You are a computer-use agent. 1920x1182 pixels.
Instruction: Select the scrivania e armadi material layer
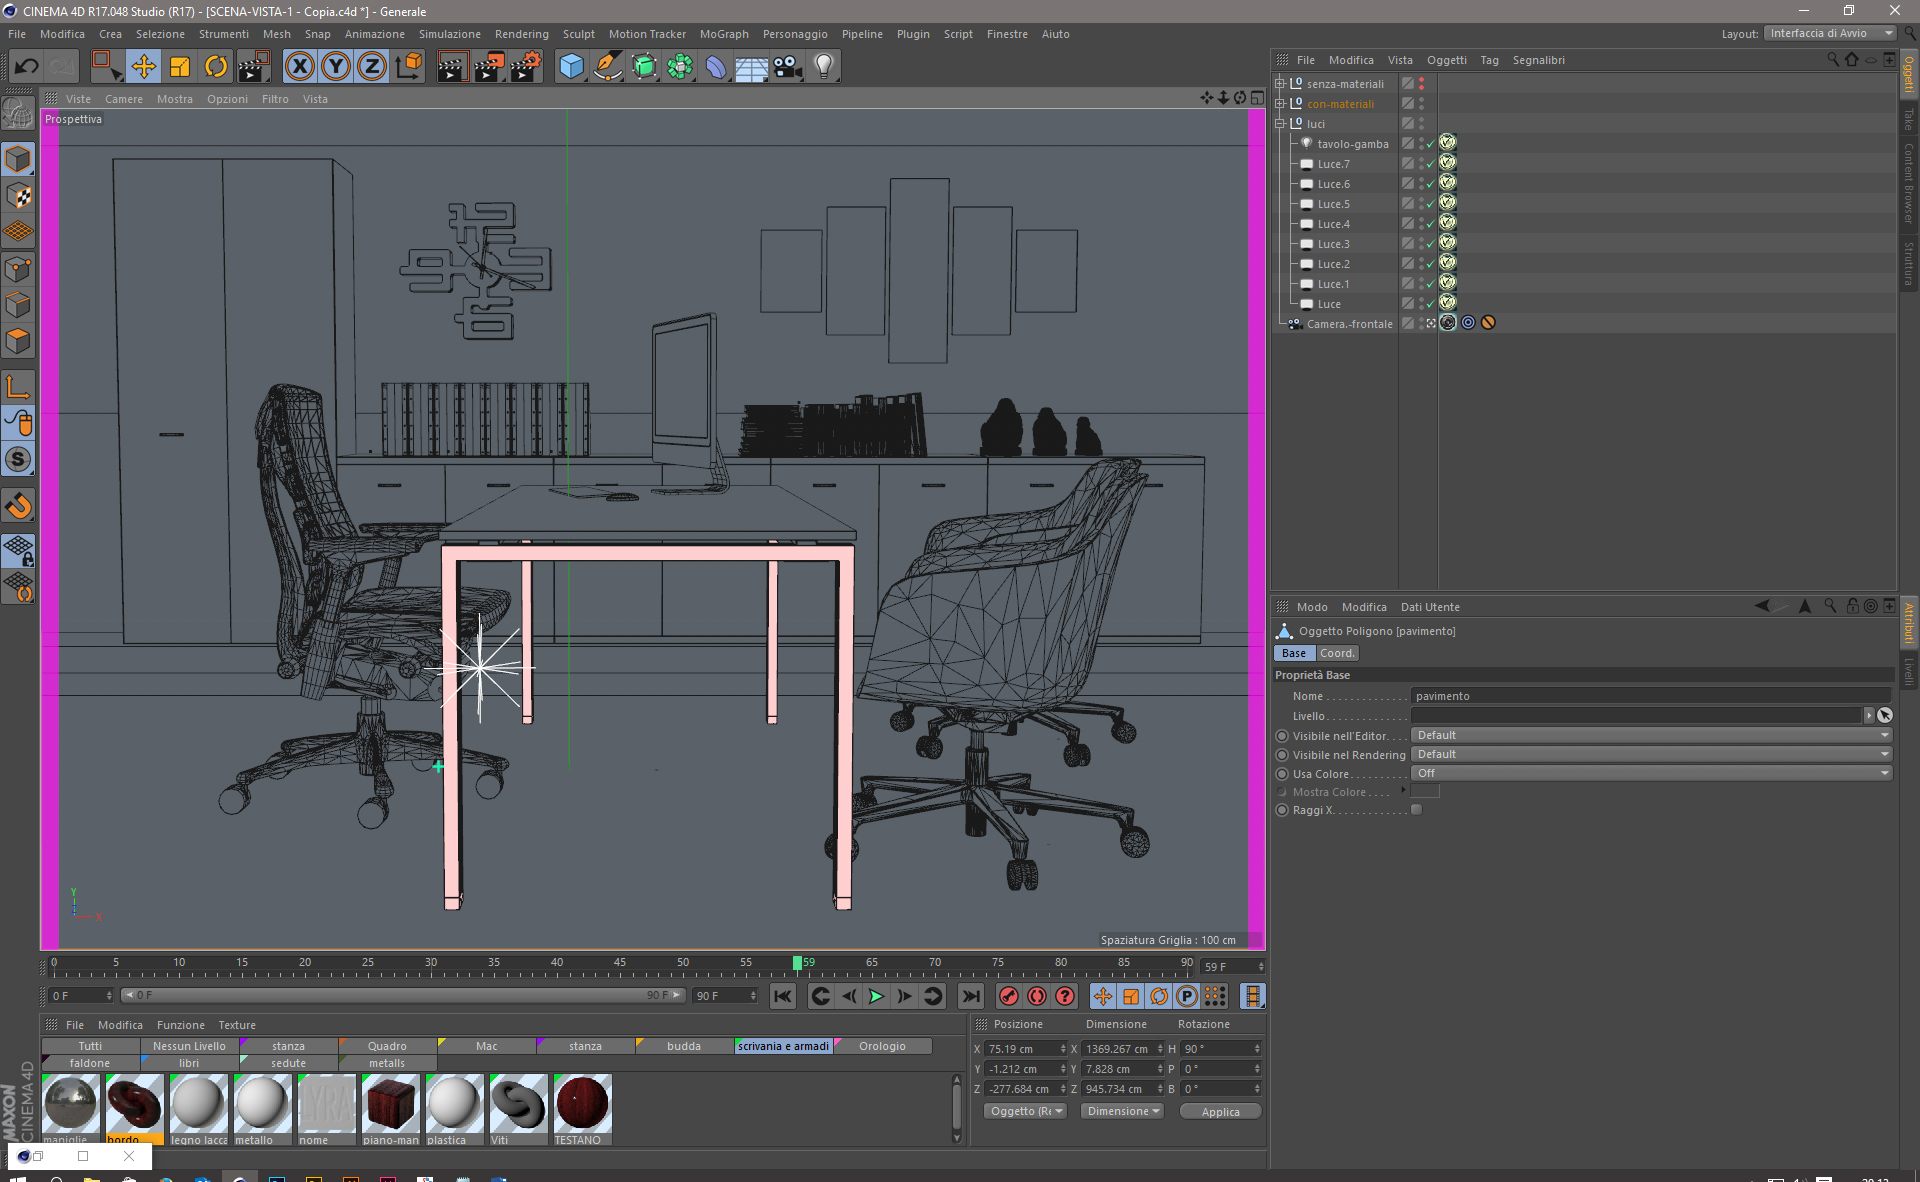pyautogui.click(x=783, y=1046)
